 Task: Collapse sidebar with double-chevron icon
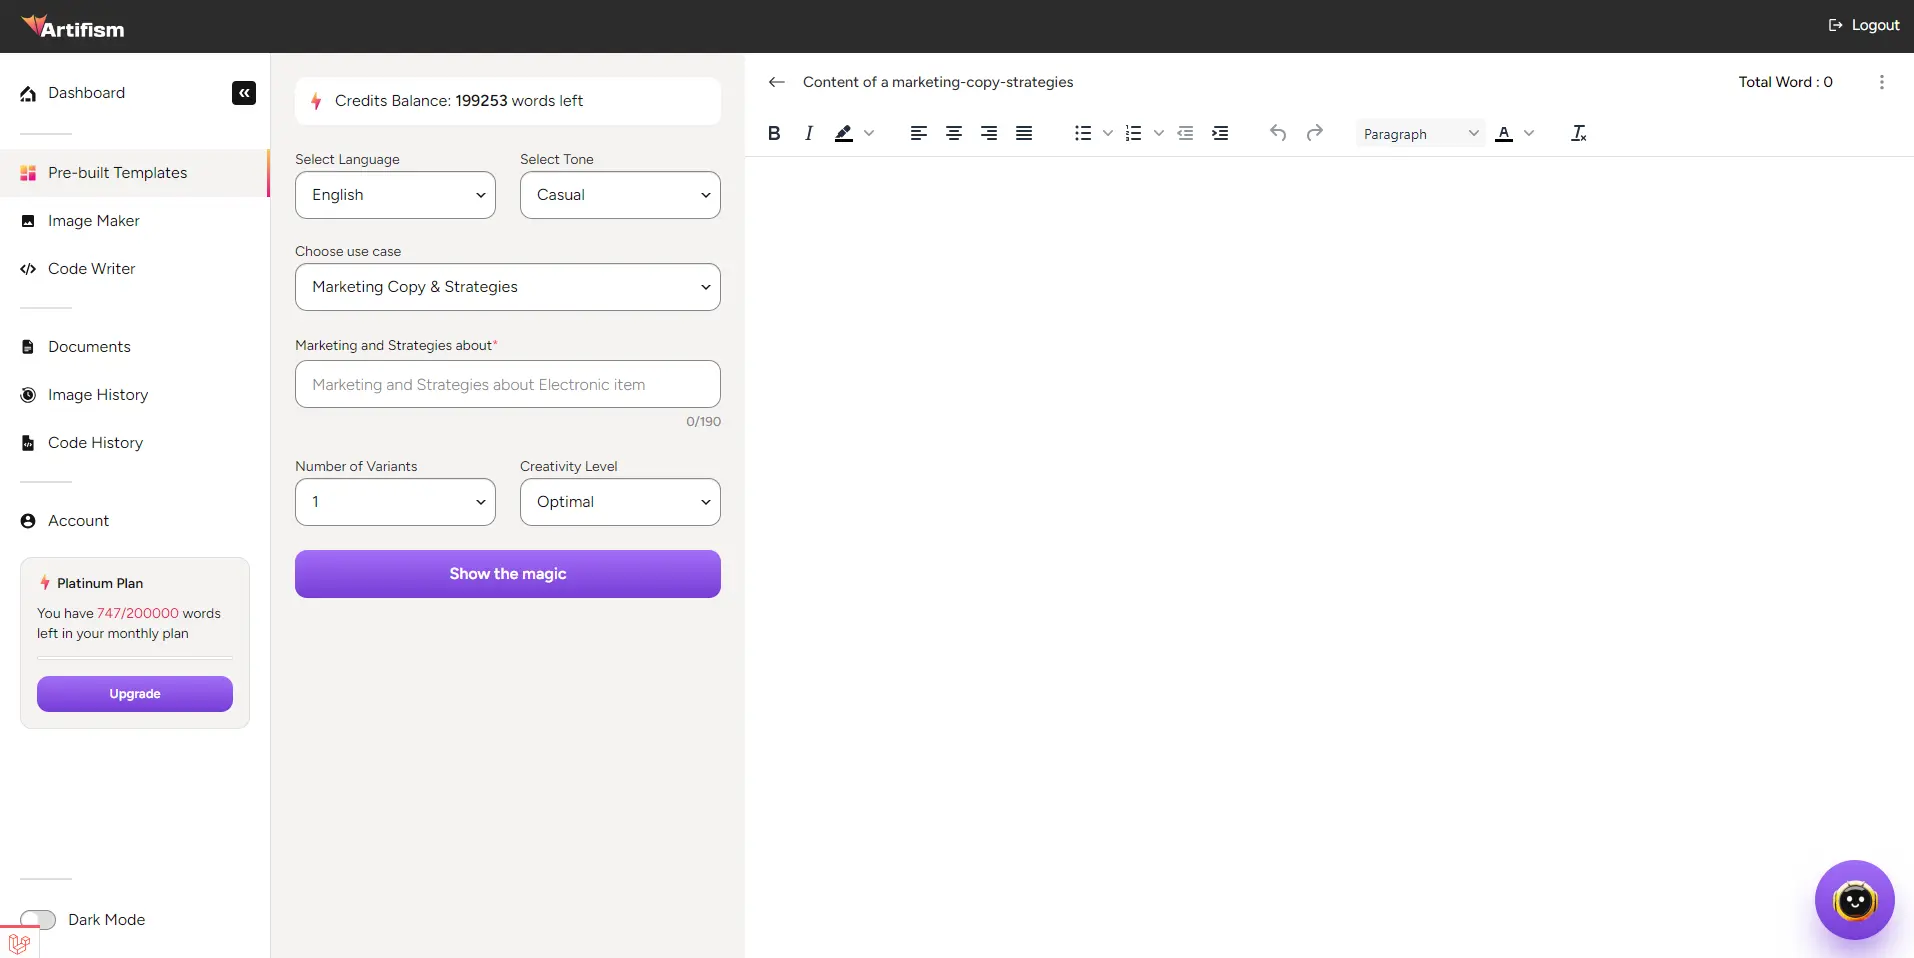(x=244, y=93)
